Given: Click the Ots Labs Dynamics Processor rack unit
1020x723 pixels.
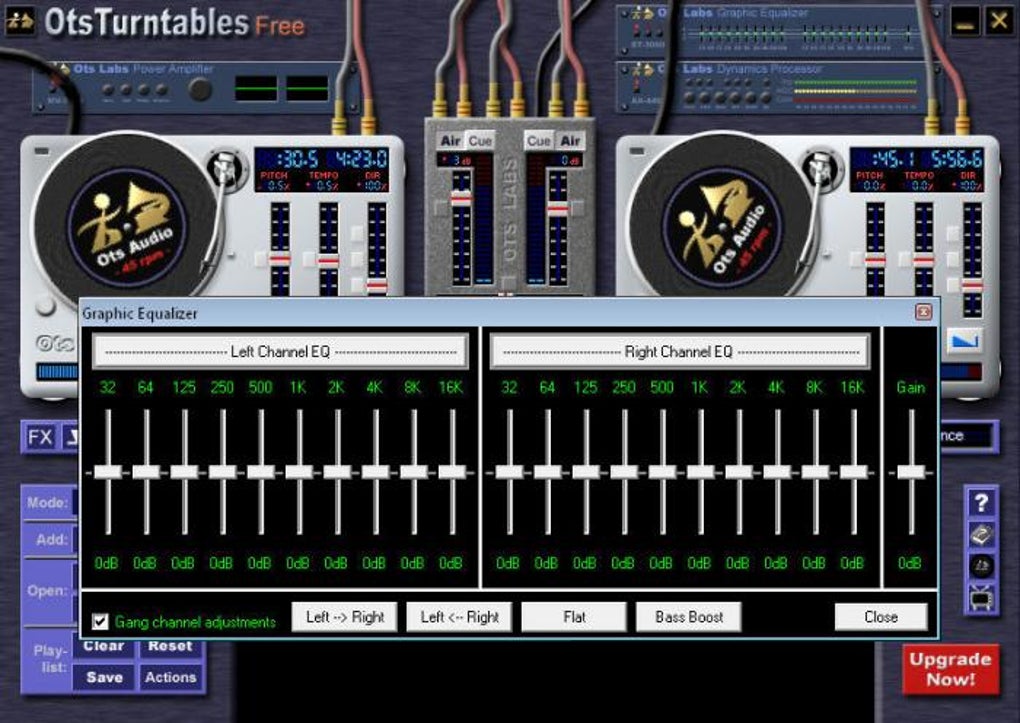Looking at the screenshot, I should click(x=779, y=88).
